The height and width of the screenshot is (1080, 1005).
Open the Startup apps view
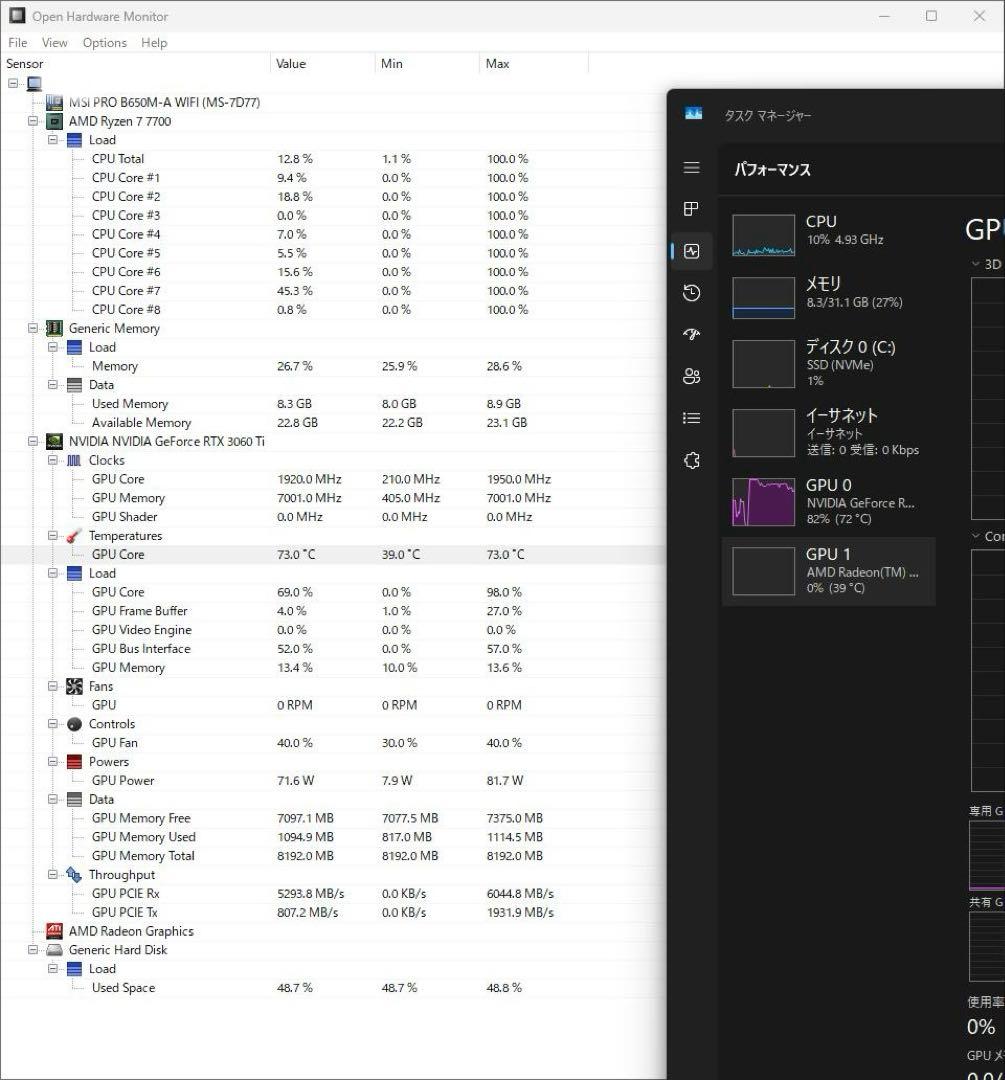pos(691,334)
